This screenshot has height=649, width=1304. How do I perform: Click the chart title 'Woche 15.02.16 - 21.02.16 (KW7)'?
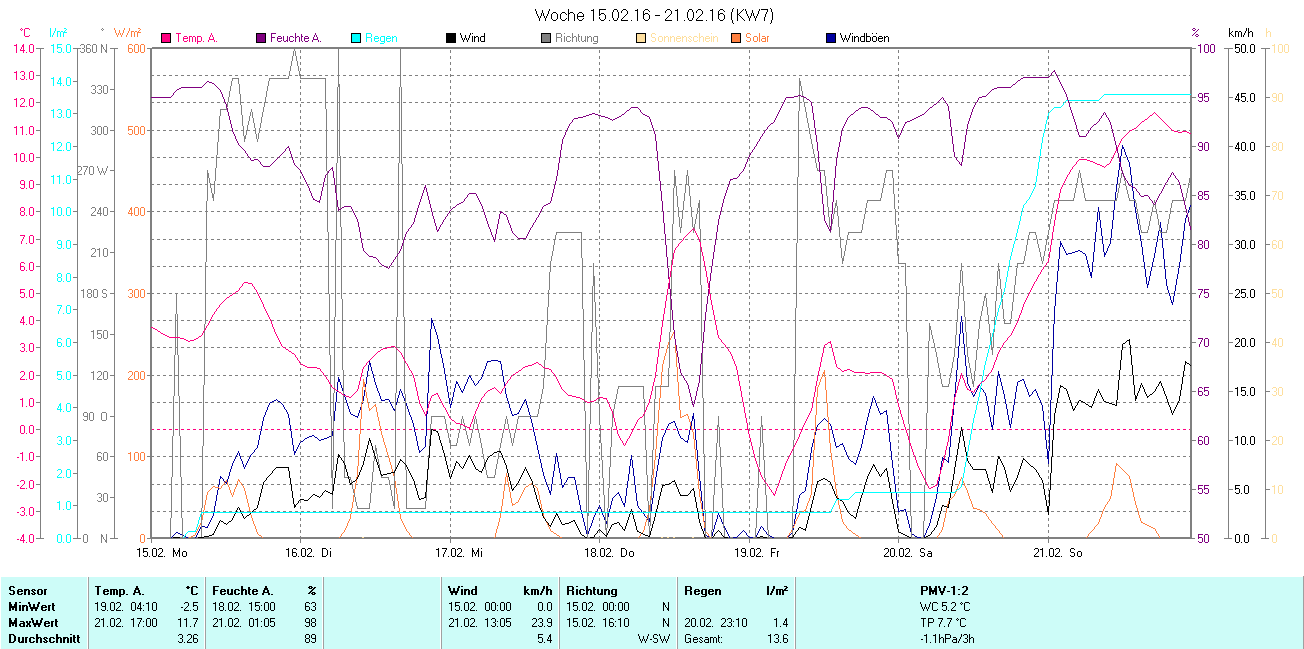(x=654, y=15)
